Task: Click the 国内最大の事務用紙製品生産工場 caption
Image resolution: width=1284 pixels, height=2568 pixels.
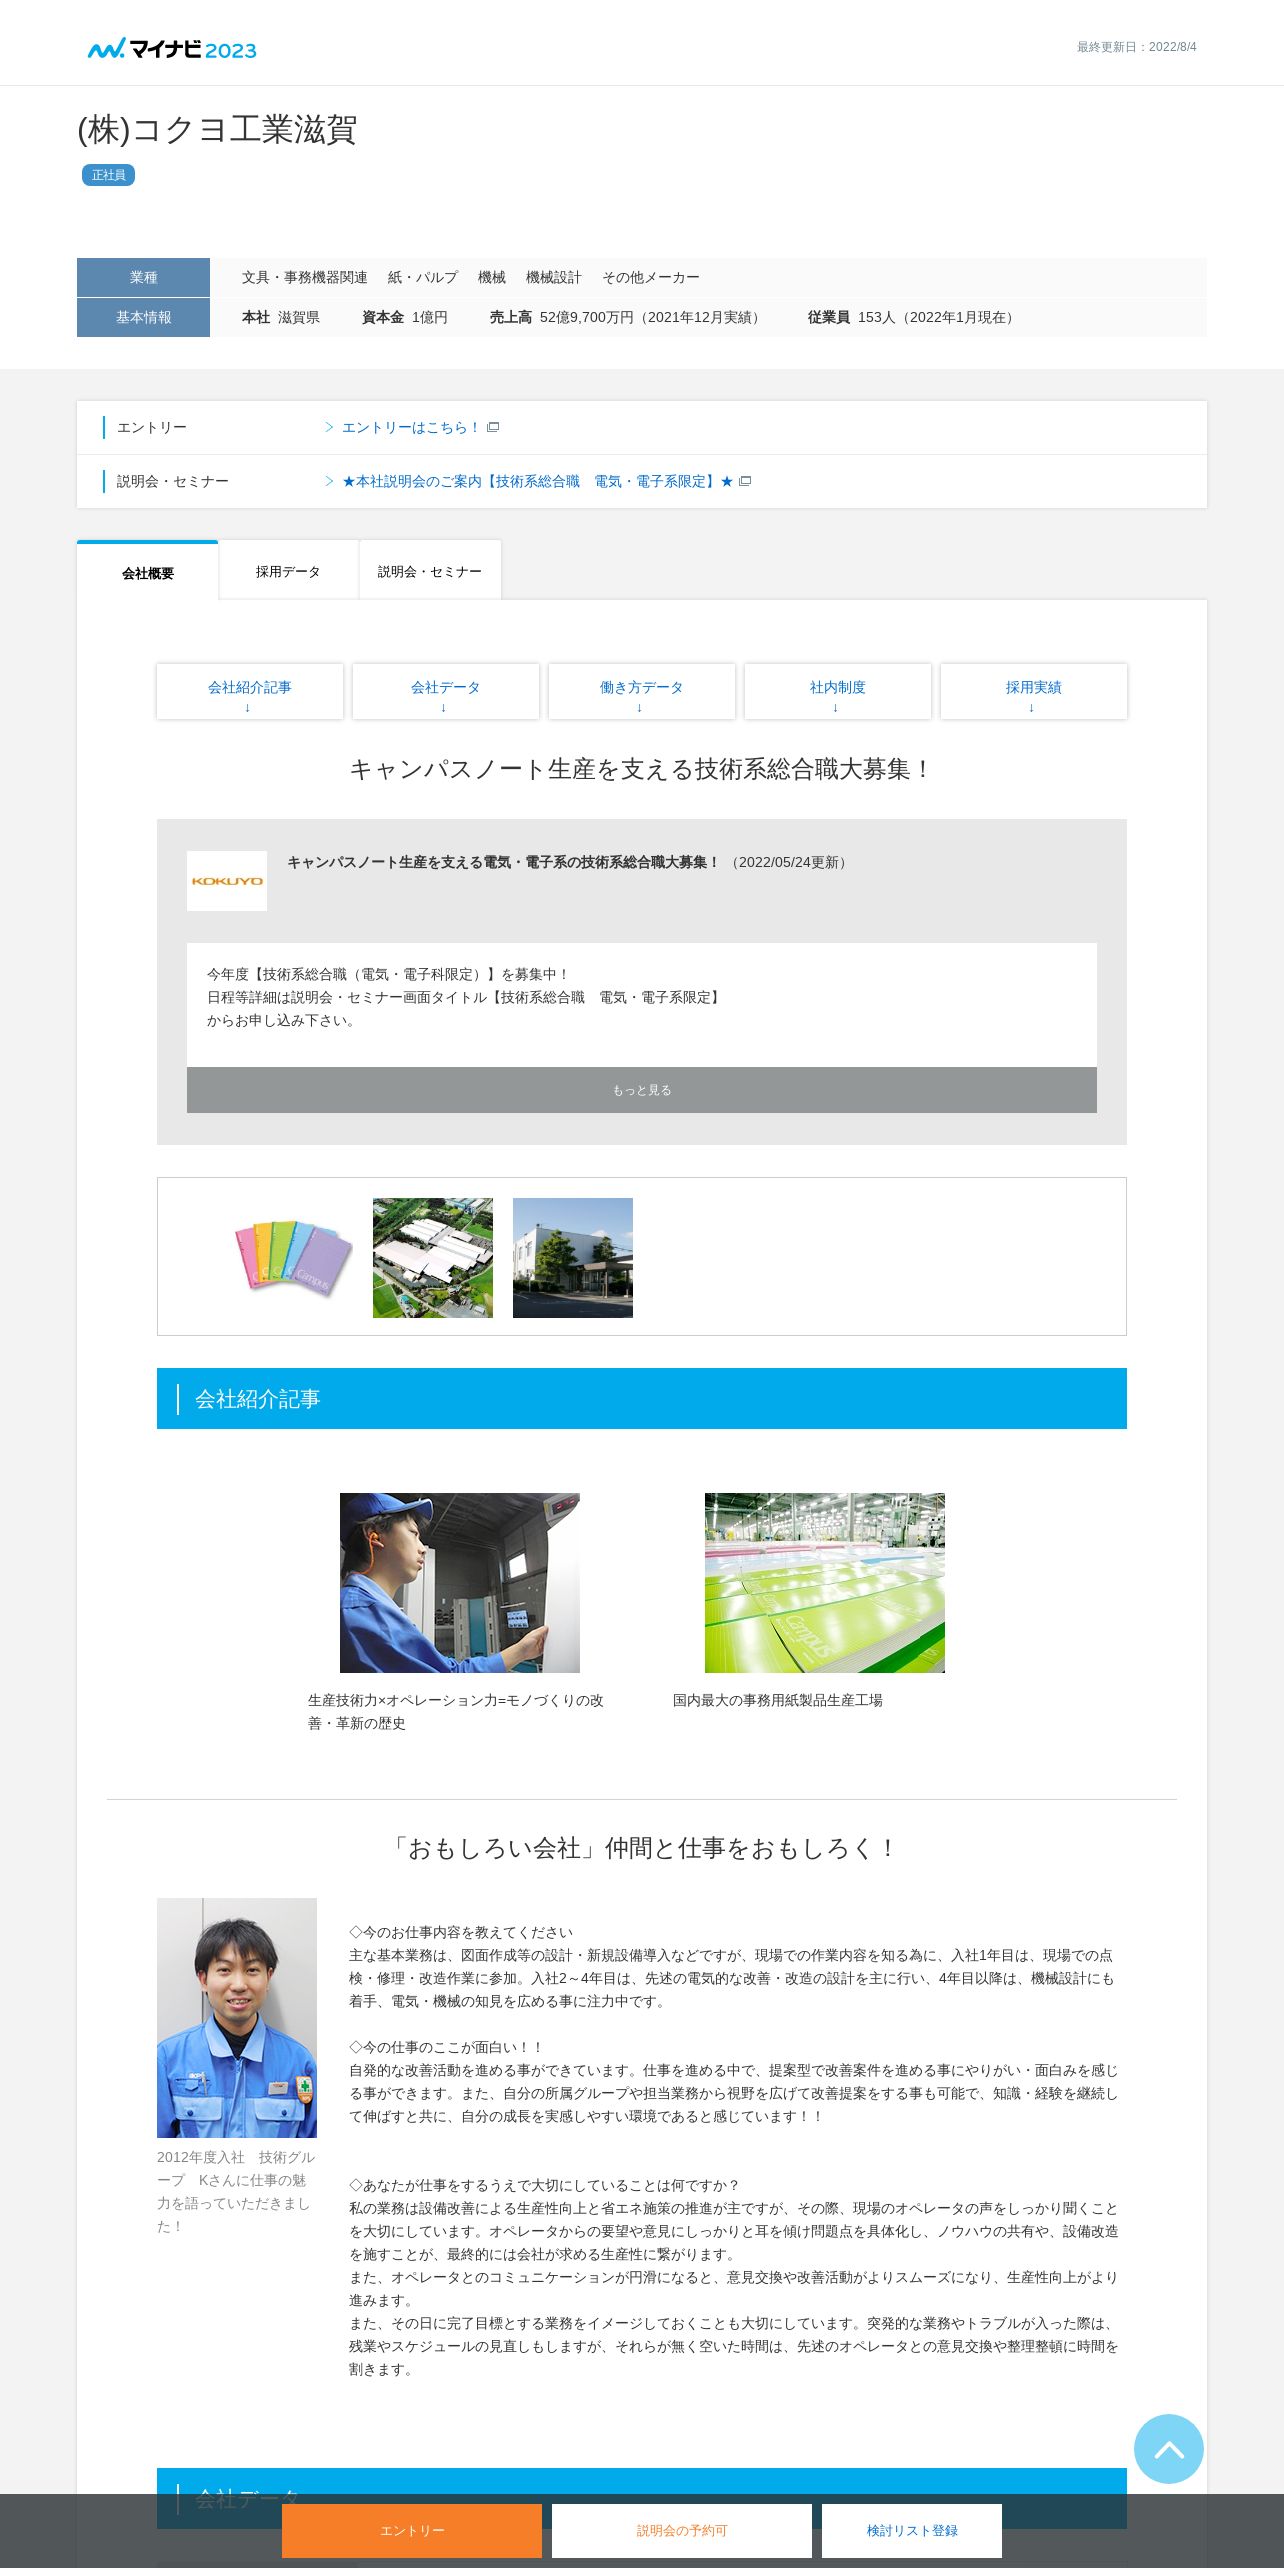Action: pyautogui.click(x=778, y=1700)
